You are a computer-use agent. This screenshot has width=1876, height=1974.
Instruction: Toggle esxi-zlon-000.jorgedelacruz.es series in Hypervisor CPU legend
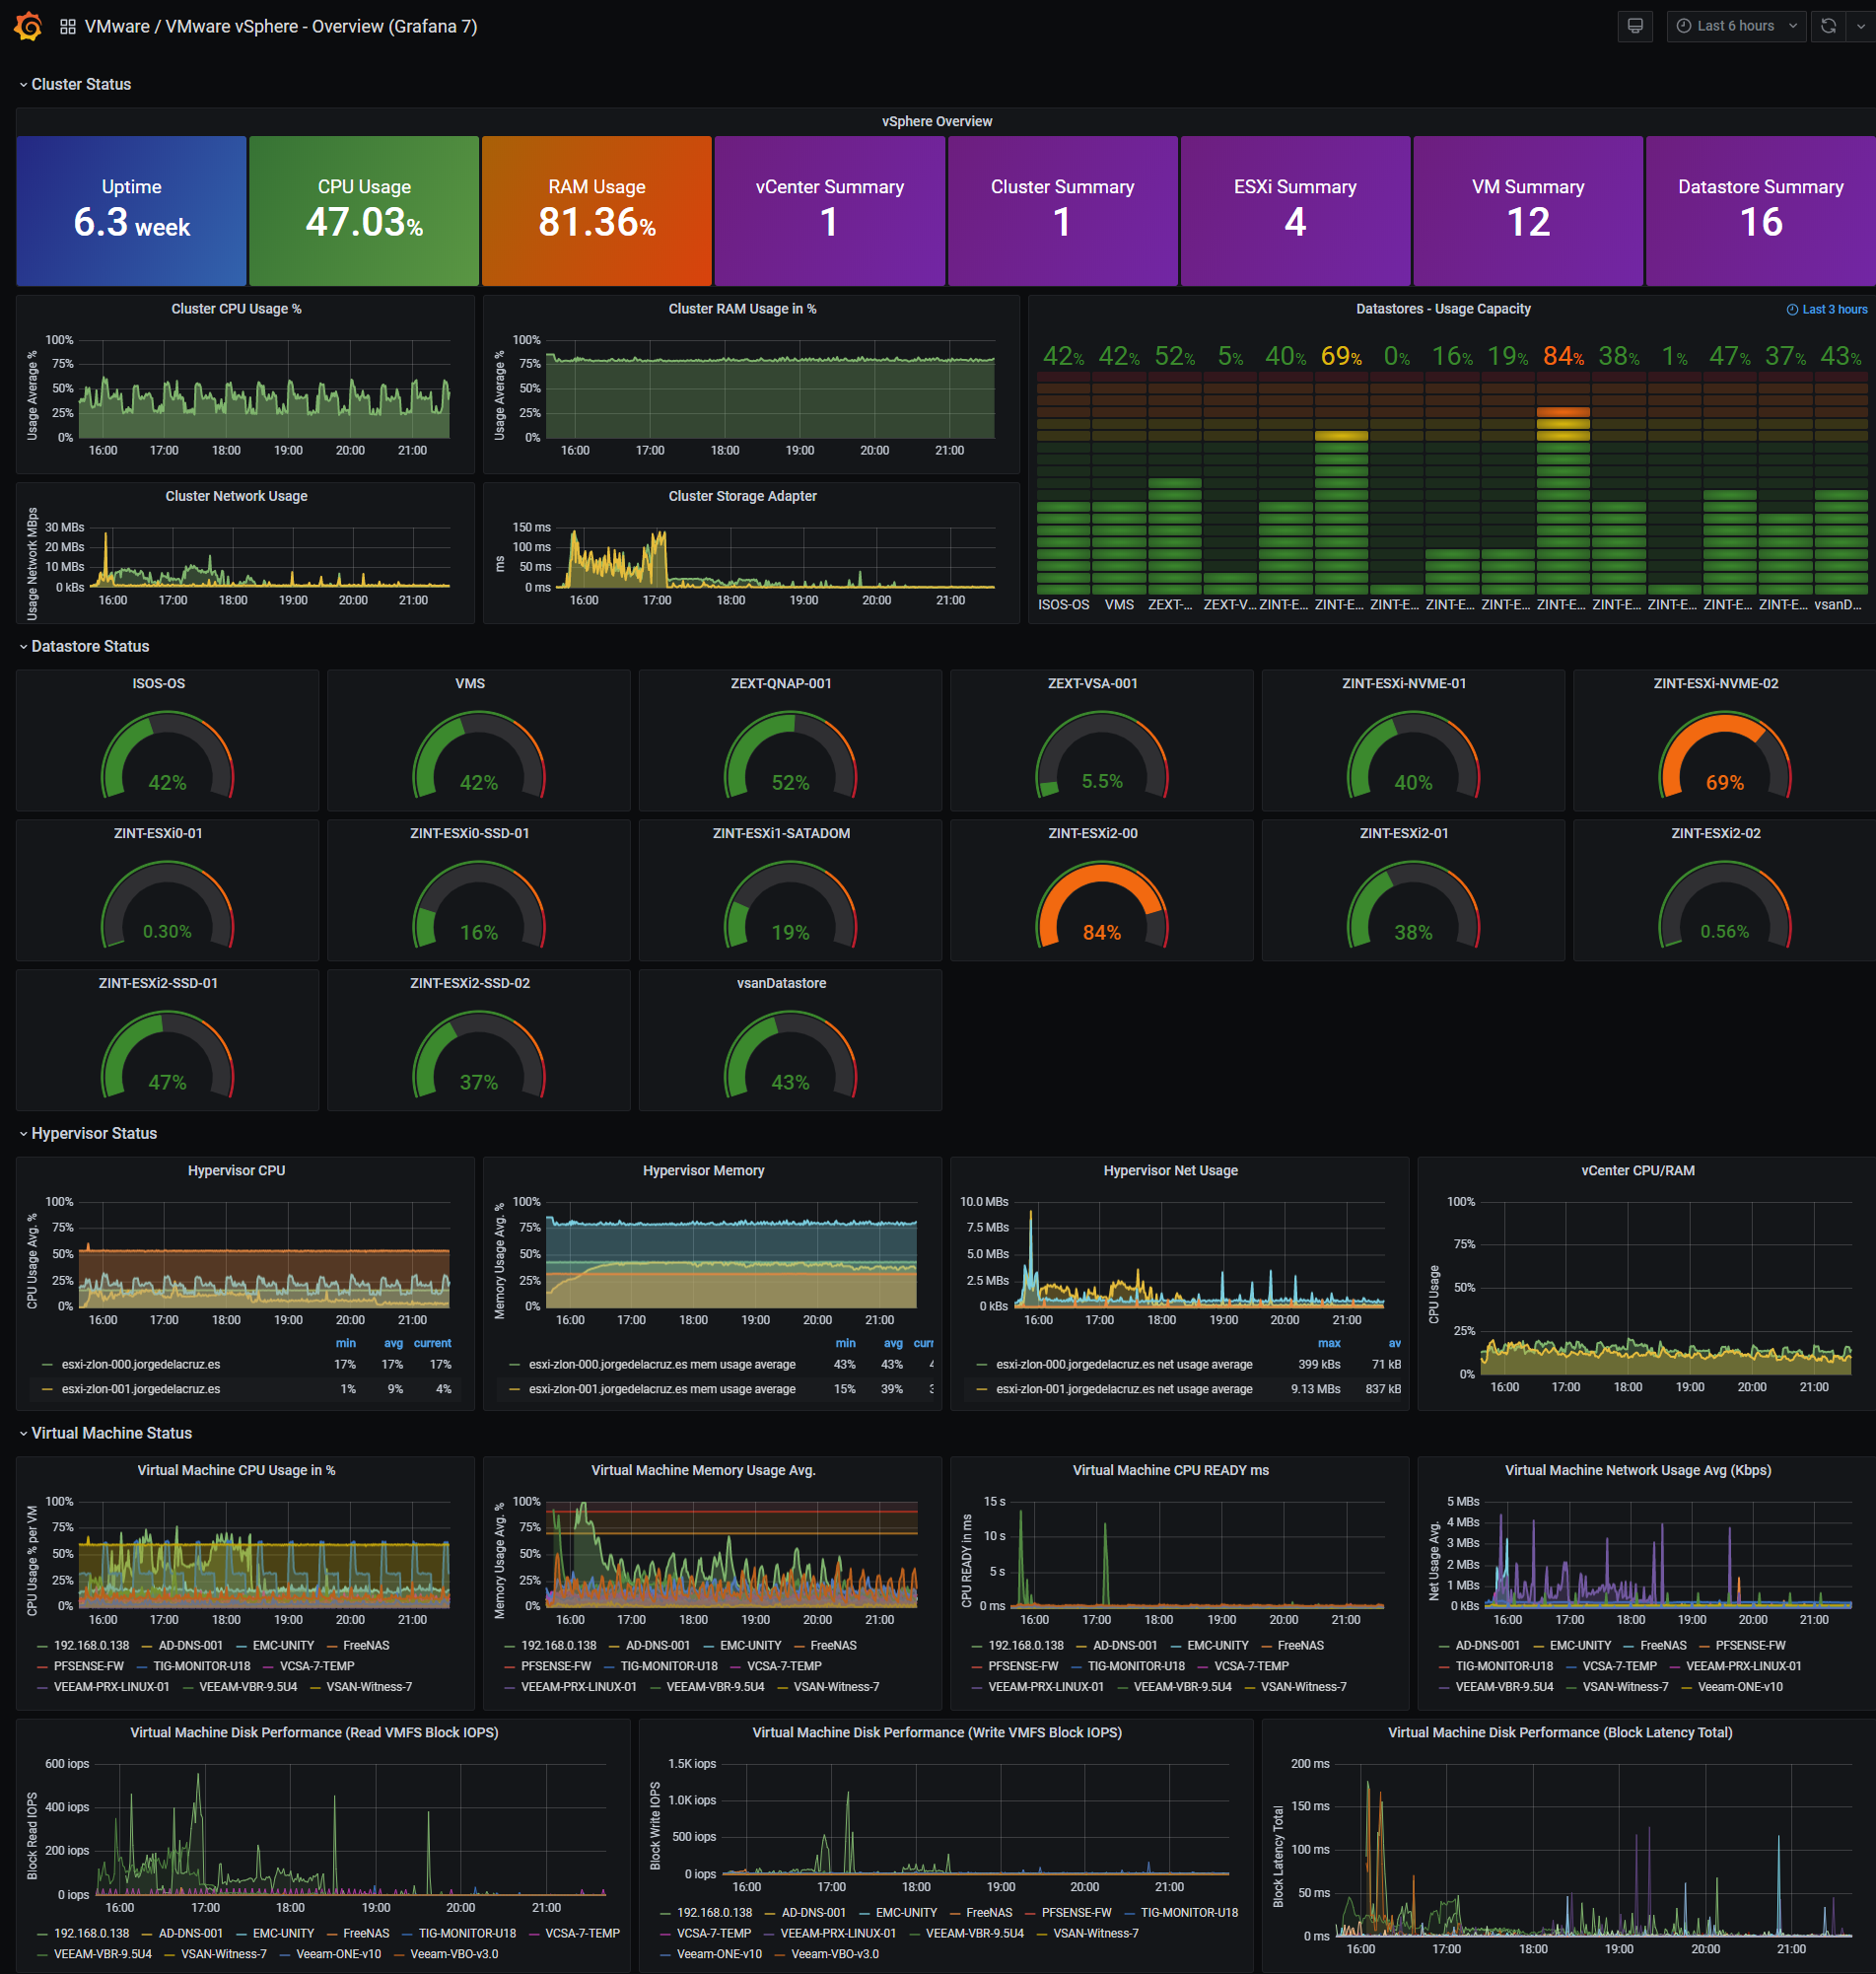pos(141,1364)
